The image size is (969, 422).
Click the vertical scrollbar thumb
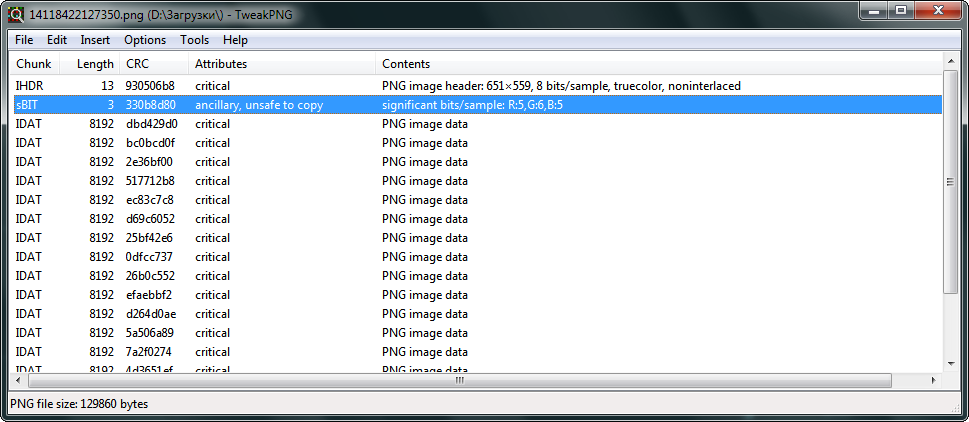point(950,181)
